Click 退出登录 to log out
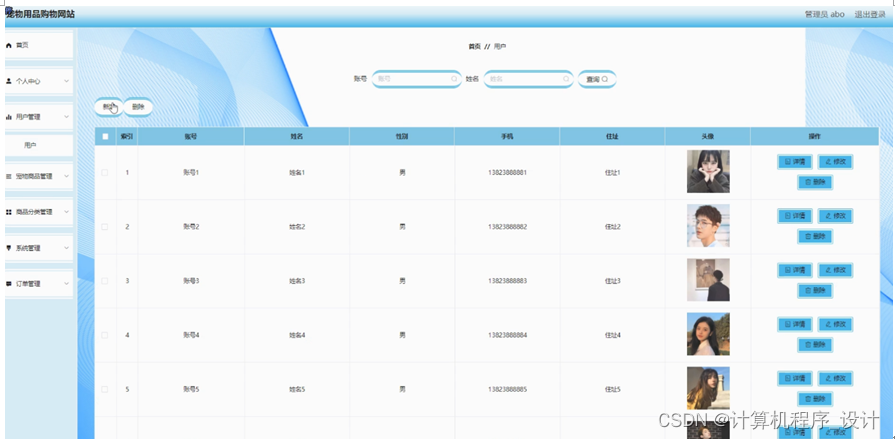The image size is (895, 439). point(870,14)
